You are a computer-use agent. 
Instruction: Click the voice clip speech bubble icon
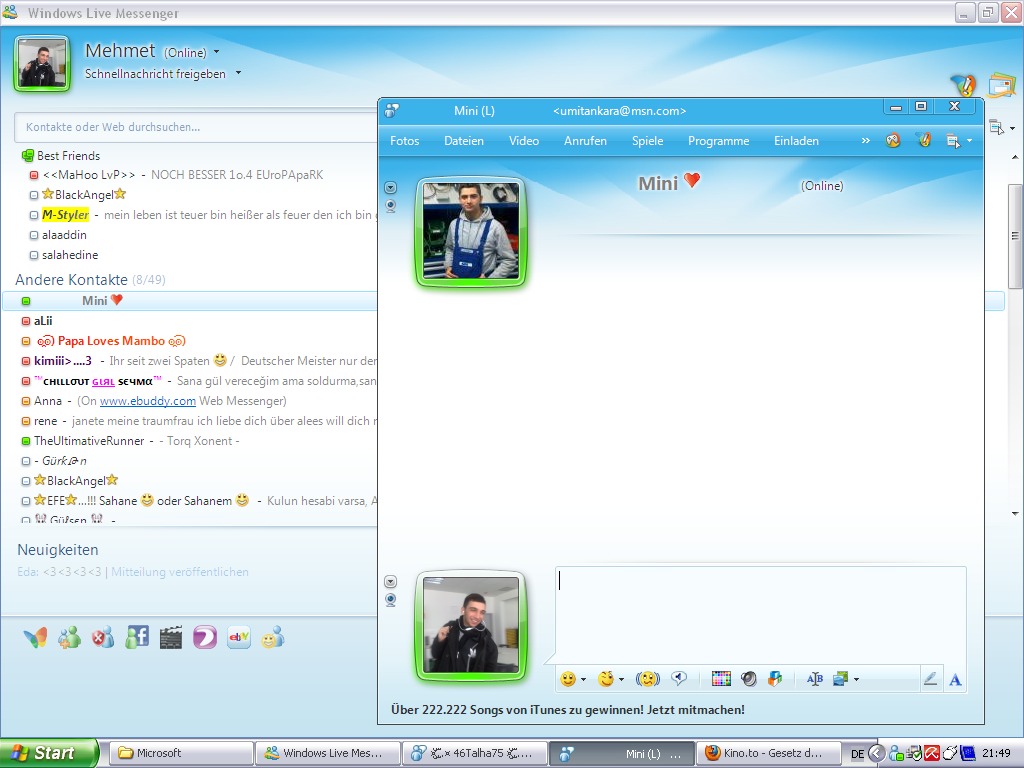pyautogui.click(x=679, y=679)
